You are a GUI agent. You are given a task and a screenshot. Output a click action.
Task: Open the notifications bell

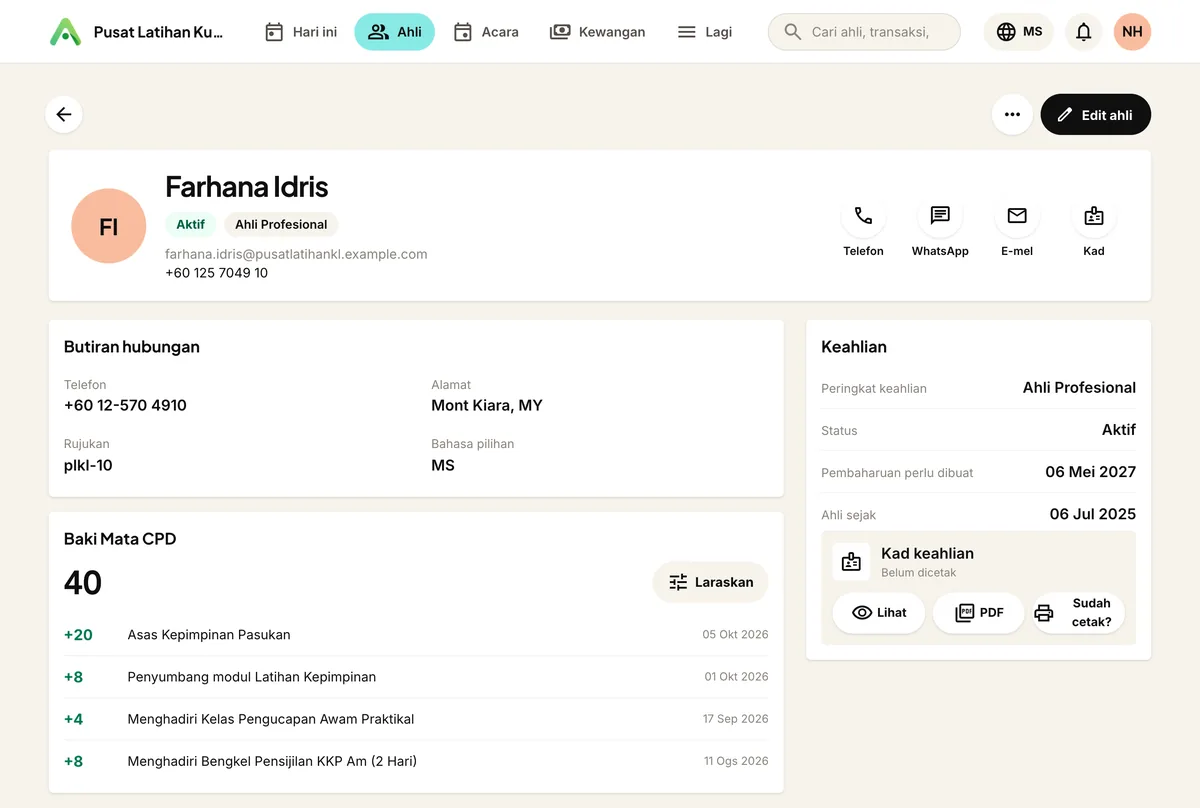(x=1083, y=32)
